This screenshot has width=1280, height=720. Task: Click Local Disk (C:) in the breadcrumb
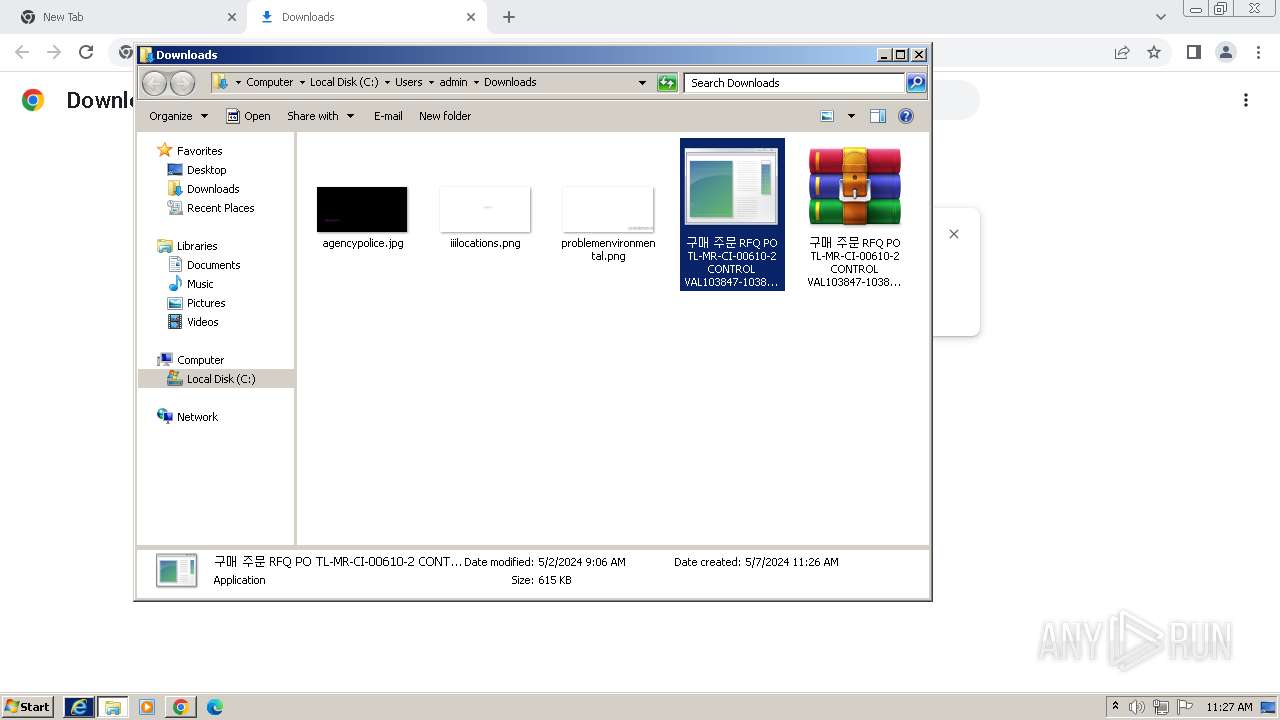tap(344, 82)
